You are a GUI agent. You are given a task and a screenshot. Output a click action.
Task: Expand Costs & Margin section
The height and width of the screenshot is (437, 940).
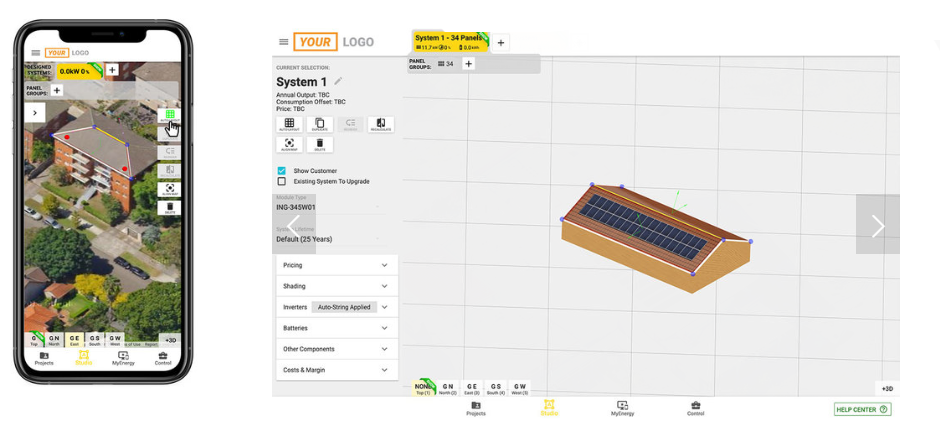coord(337,370)
